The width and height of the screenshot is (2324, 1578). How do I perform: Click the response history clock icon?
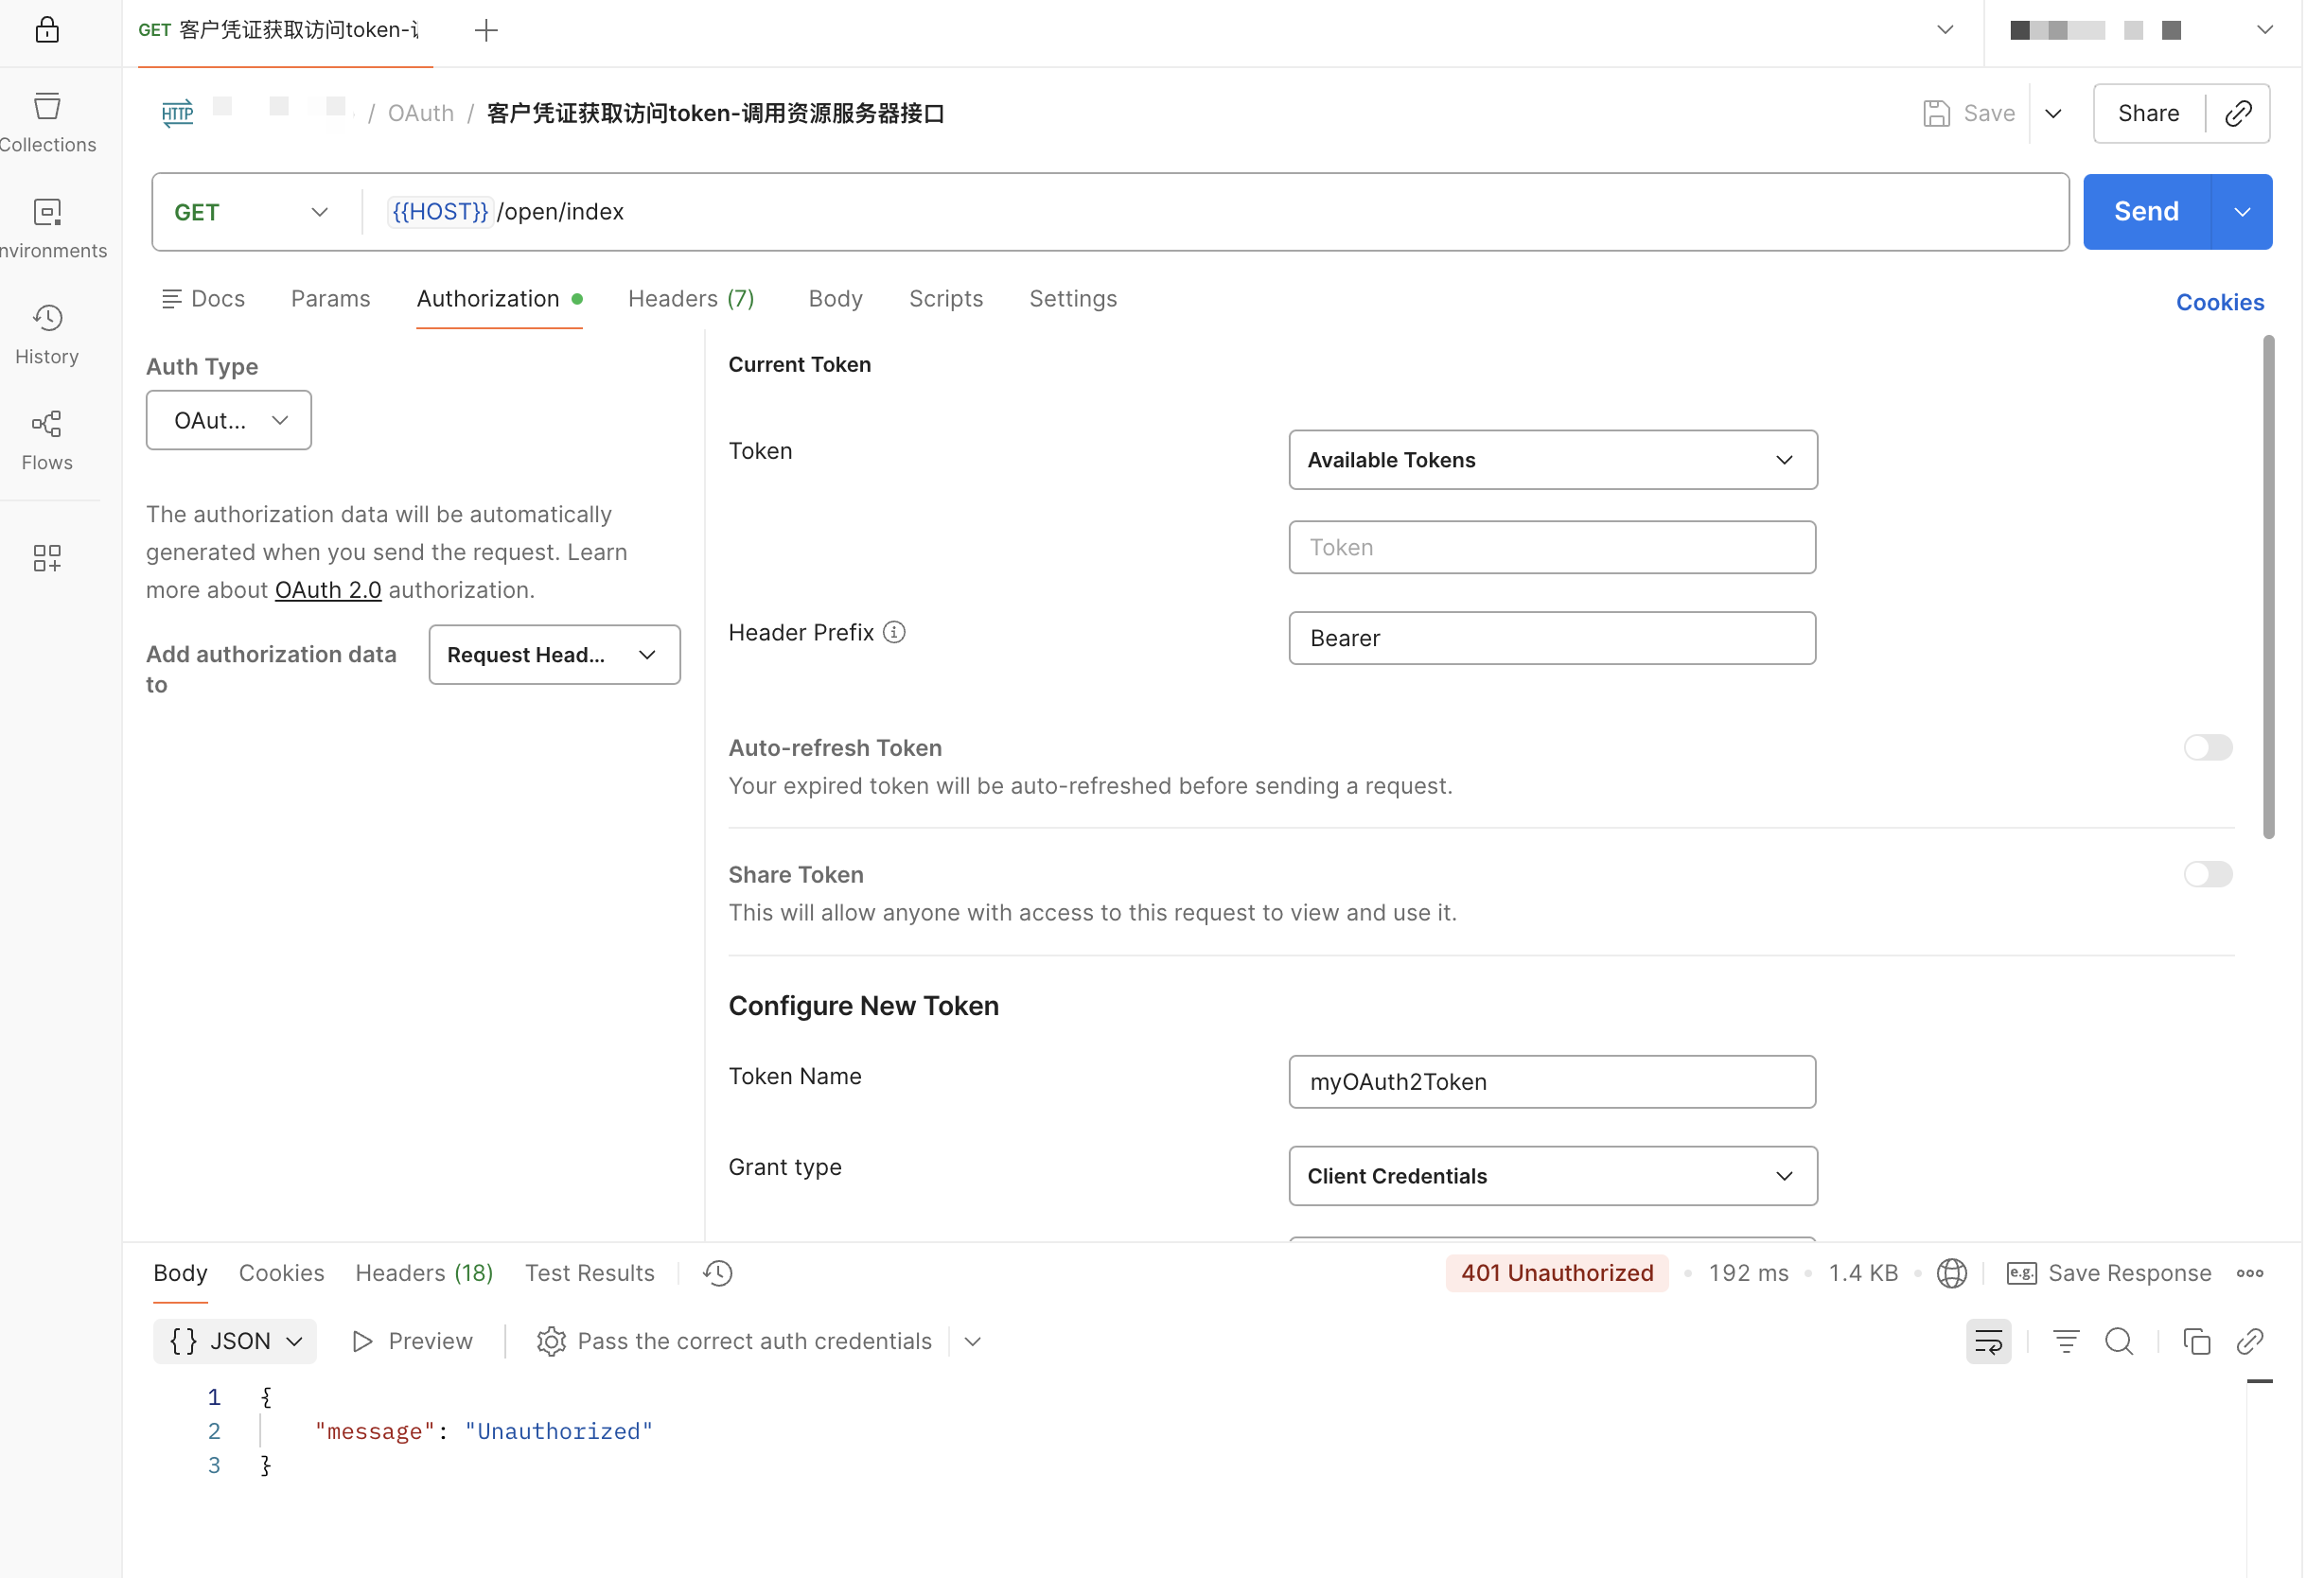click(717, 1273)
